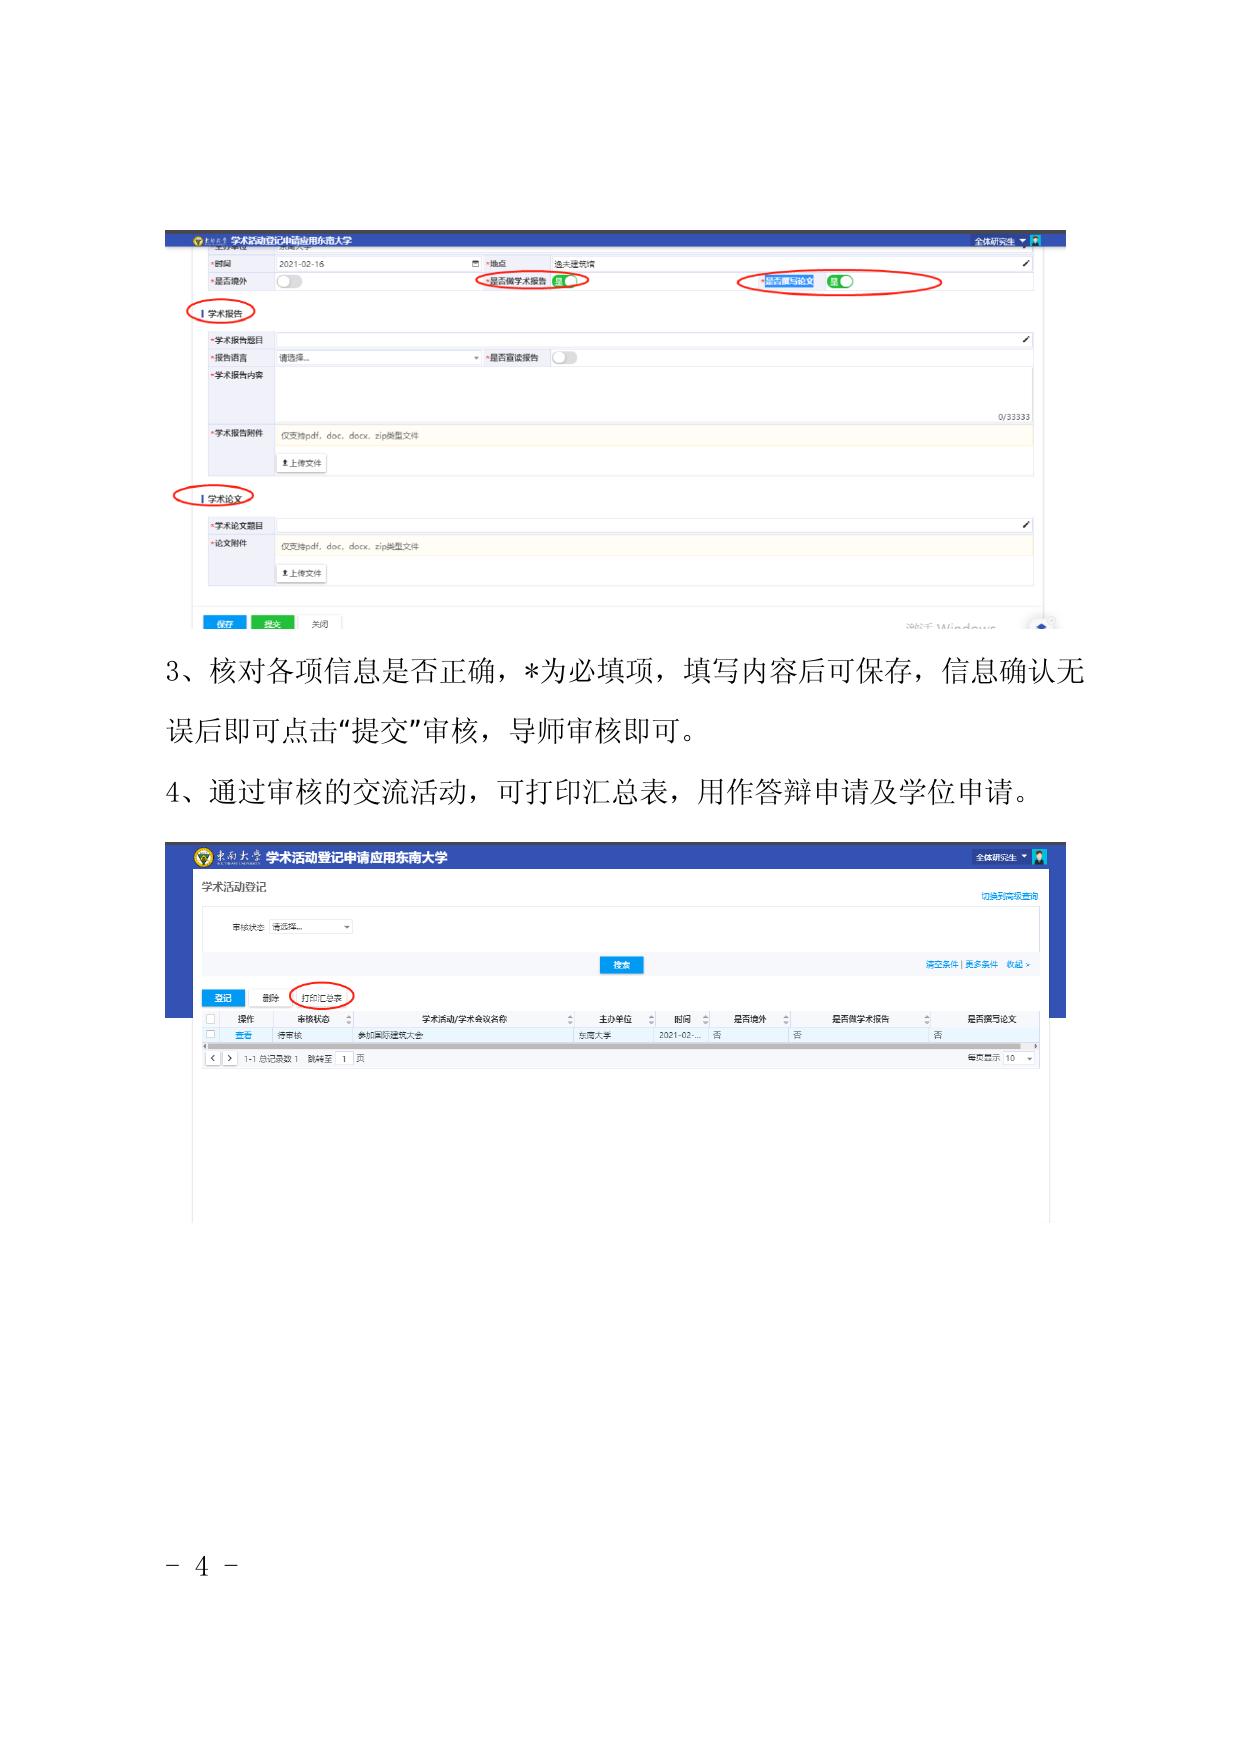Sort by the 审核状态 column sort arrows
This screenshot has width=1241, height=1754.
tap(349, 1019)
